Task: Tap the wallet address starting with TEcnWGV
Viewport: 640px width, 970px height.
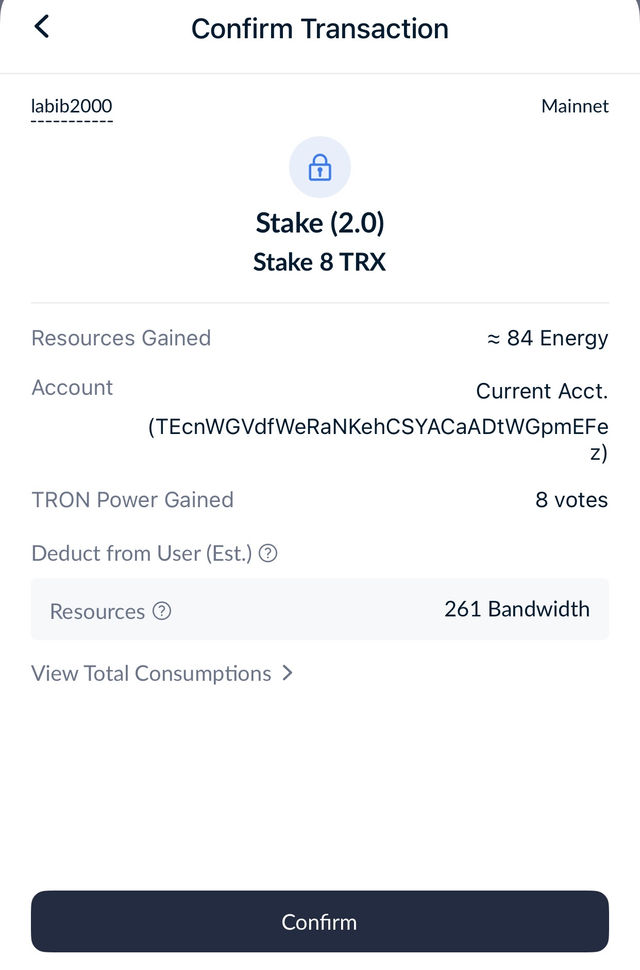Action: coord(378,427)
